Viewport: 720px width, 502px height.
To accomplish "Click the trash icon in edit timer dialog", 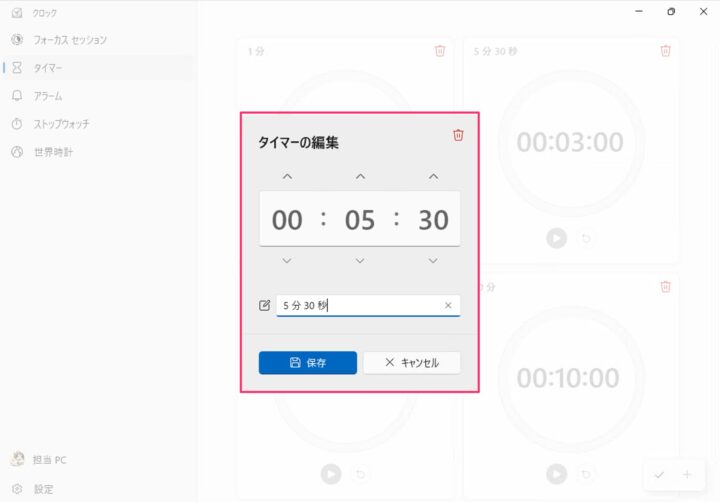I will click(458, 135).
